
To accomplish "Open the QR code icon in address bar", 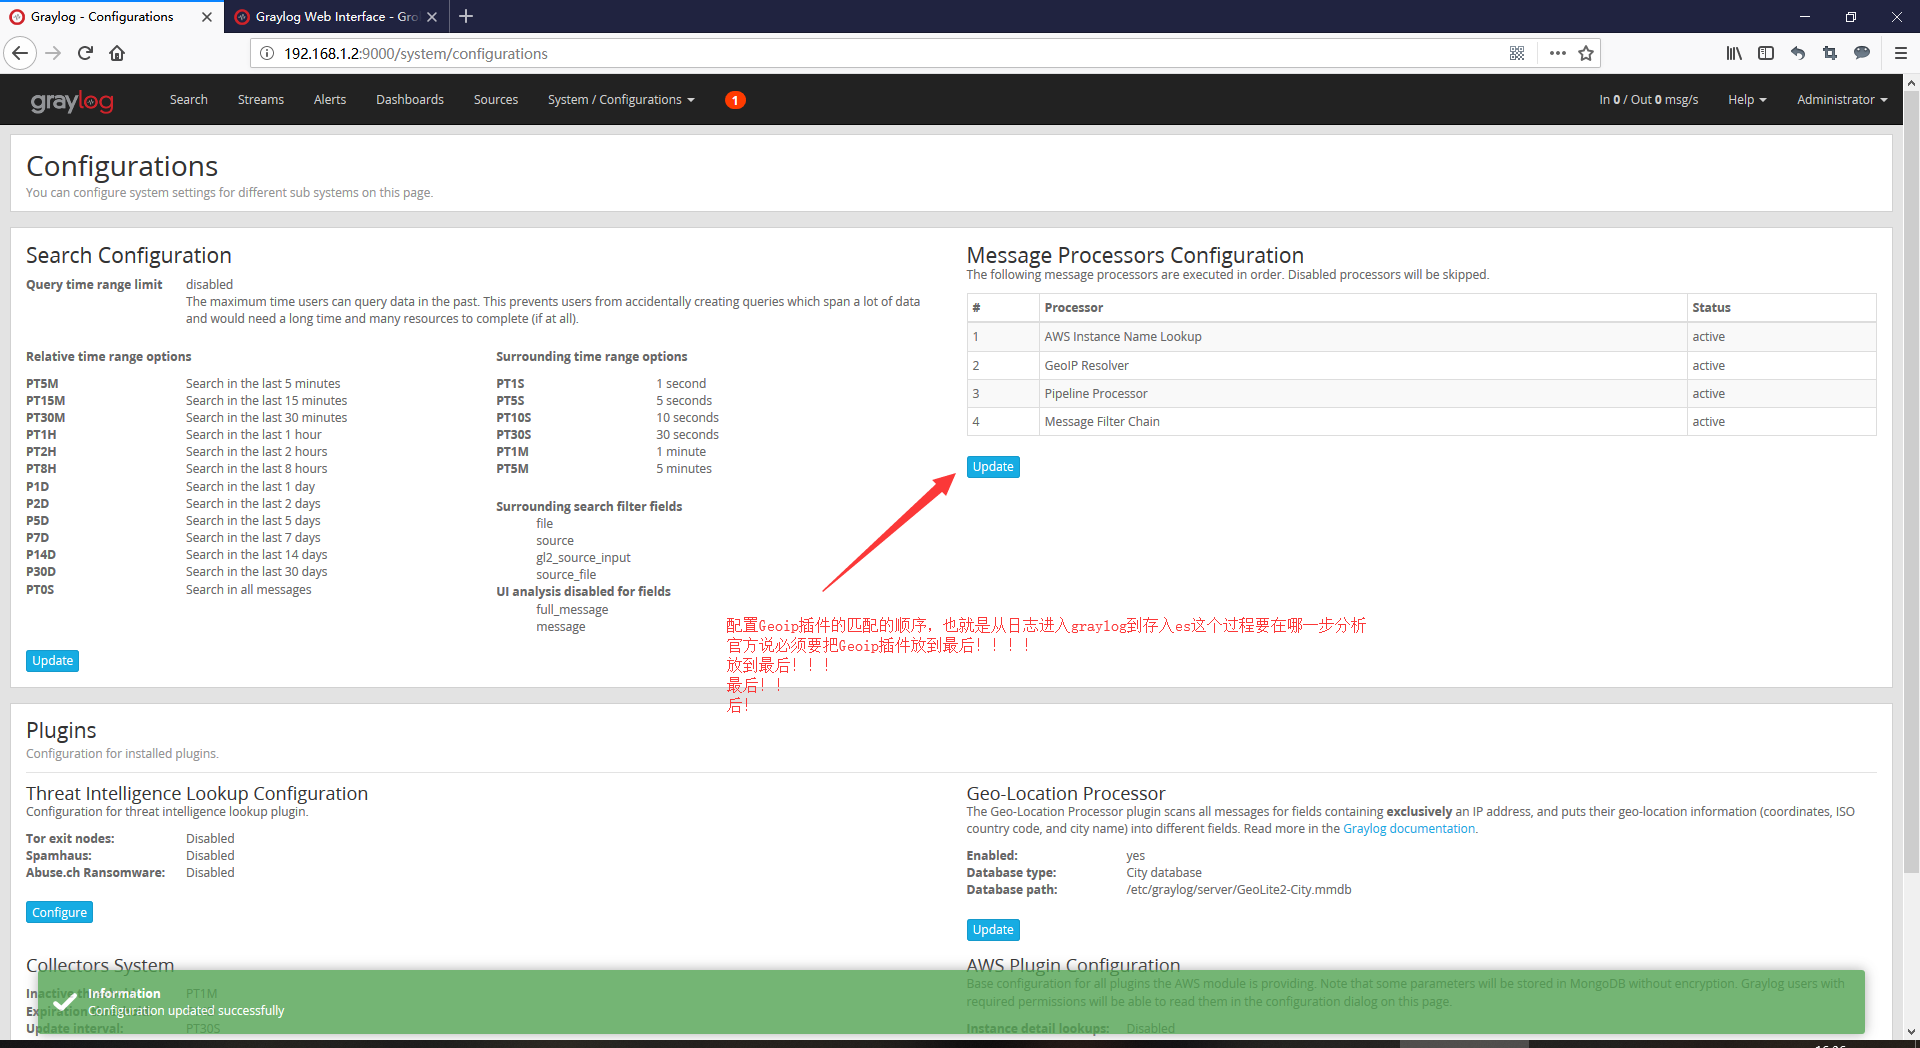I will click(1517, 53).
